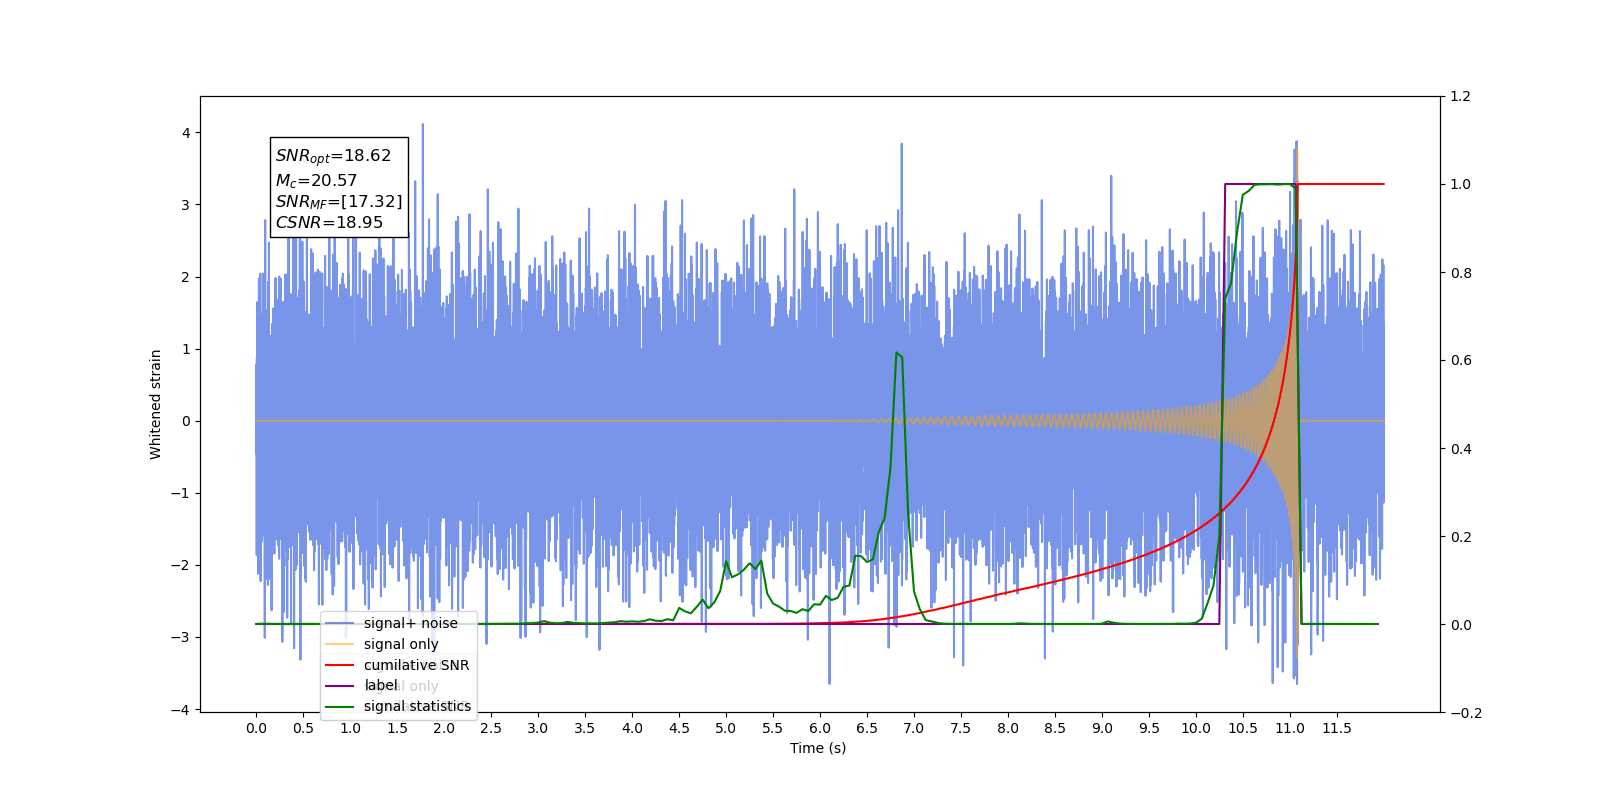The height and width of the screenshot is (800, 1600).
Task: Click the 'Time (s)' x-axis label
Action: click(x=818, y=748)
